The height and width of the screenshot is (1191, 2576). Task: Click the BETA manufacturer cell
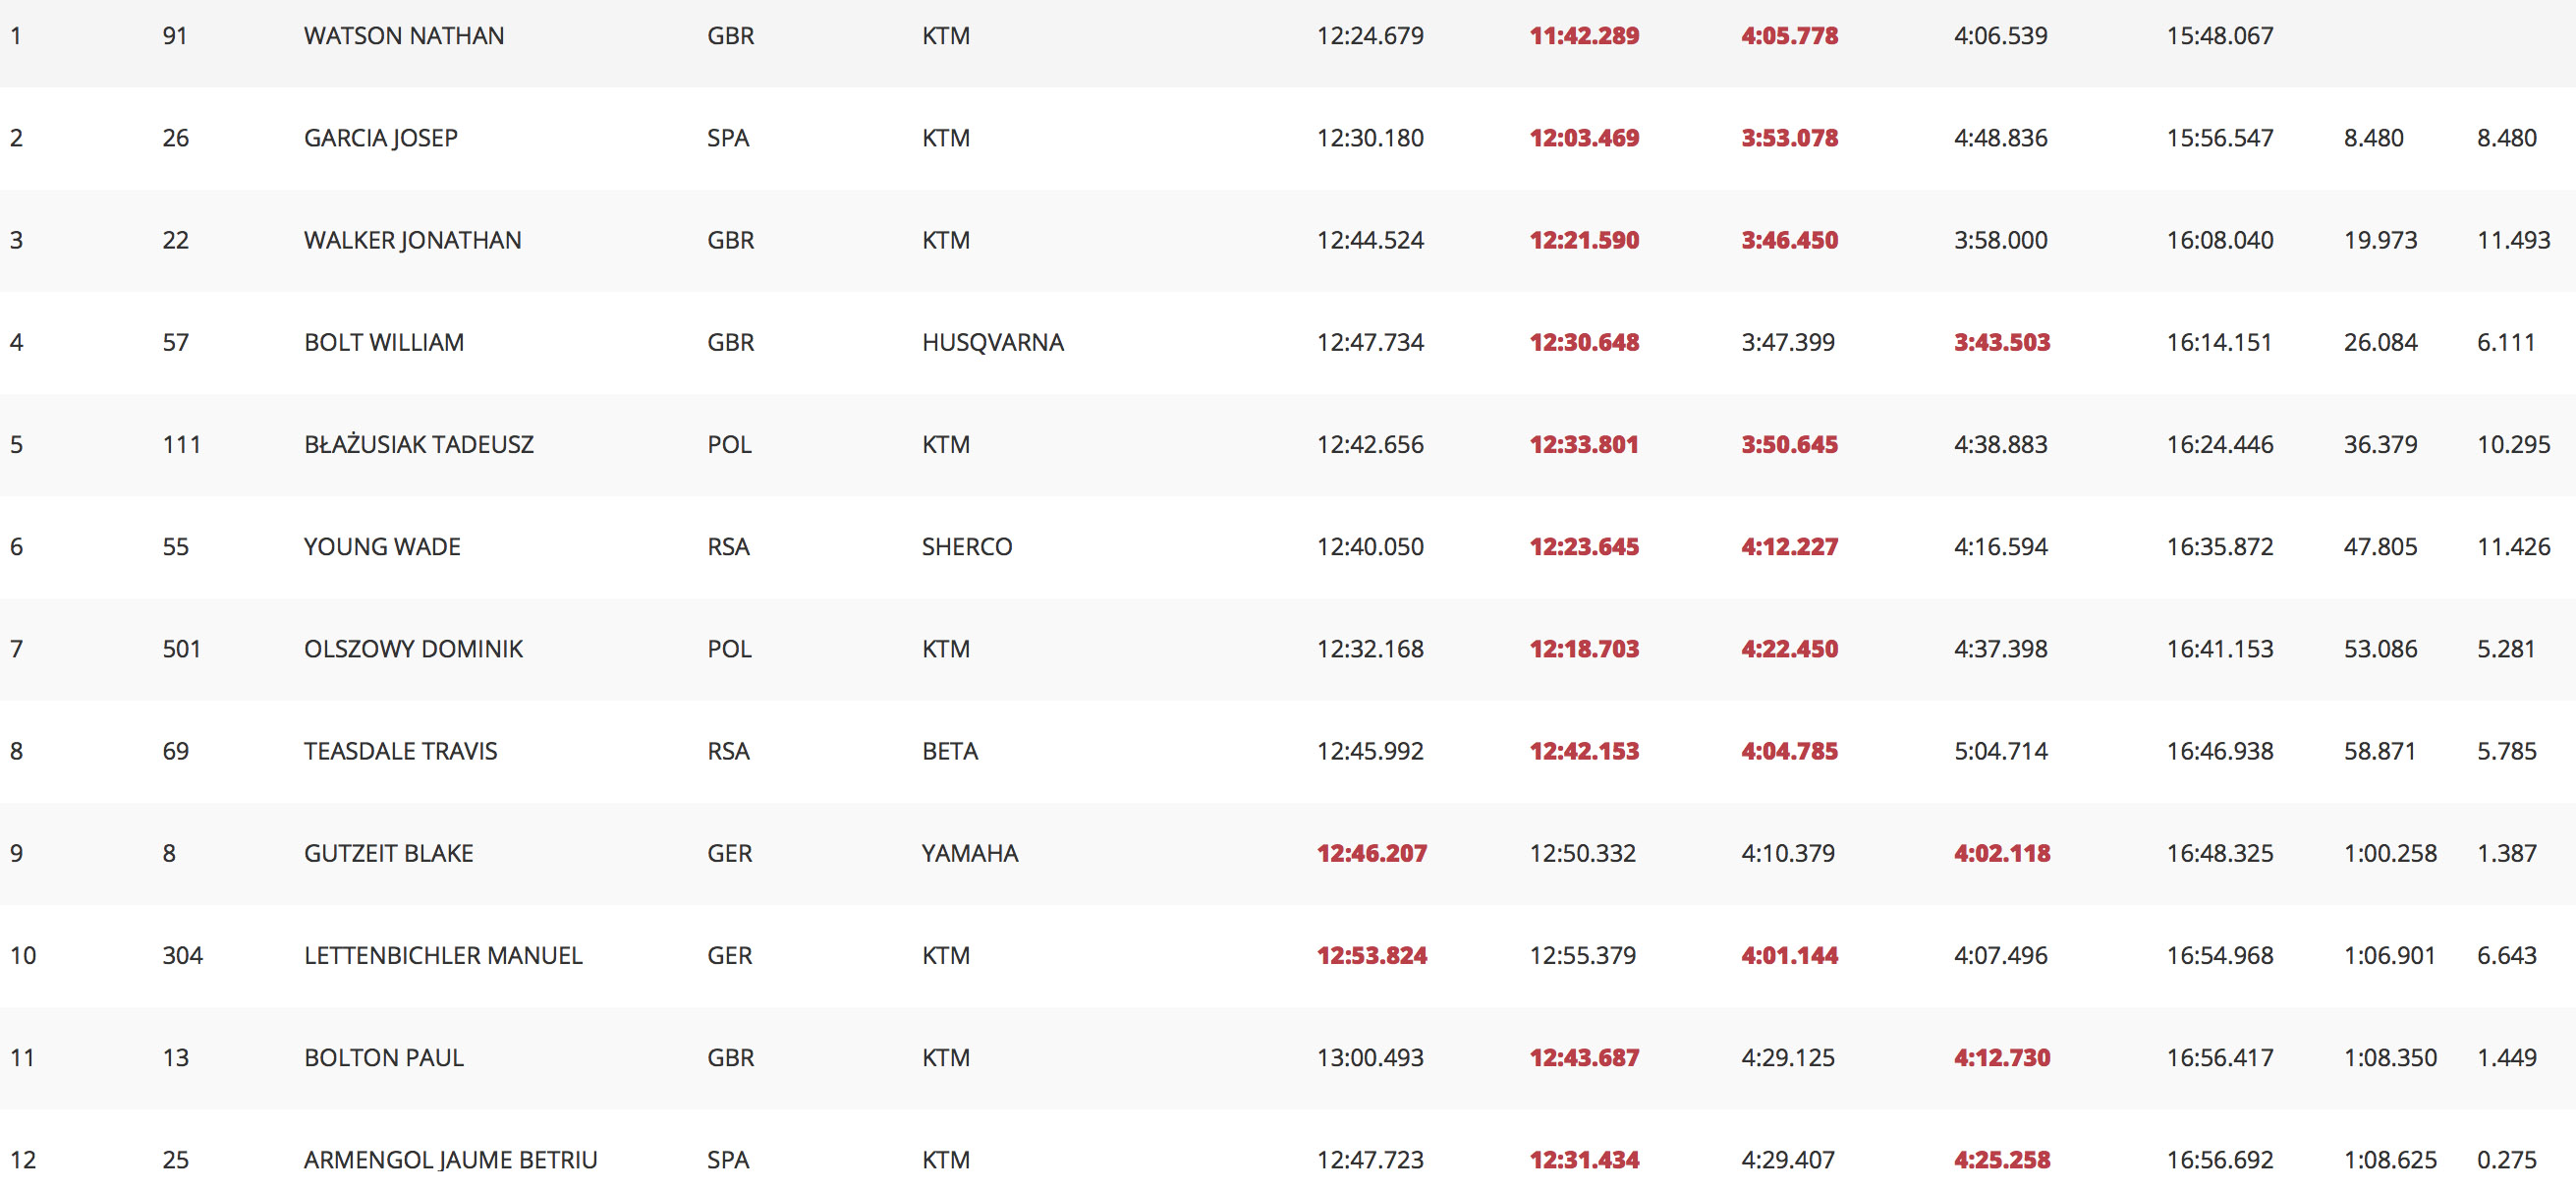[x=950, y=751]
